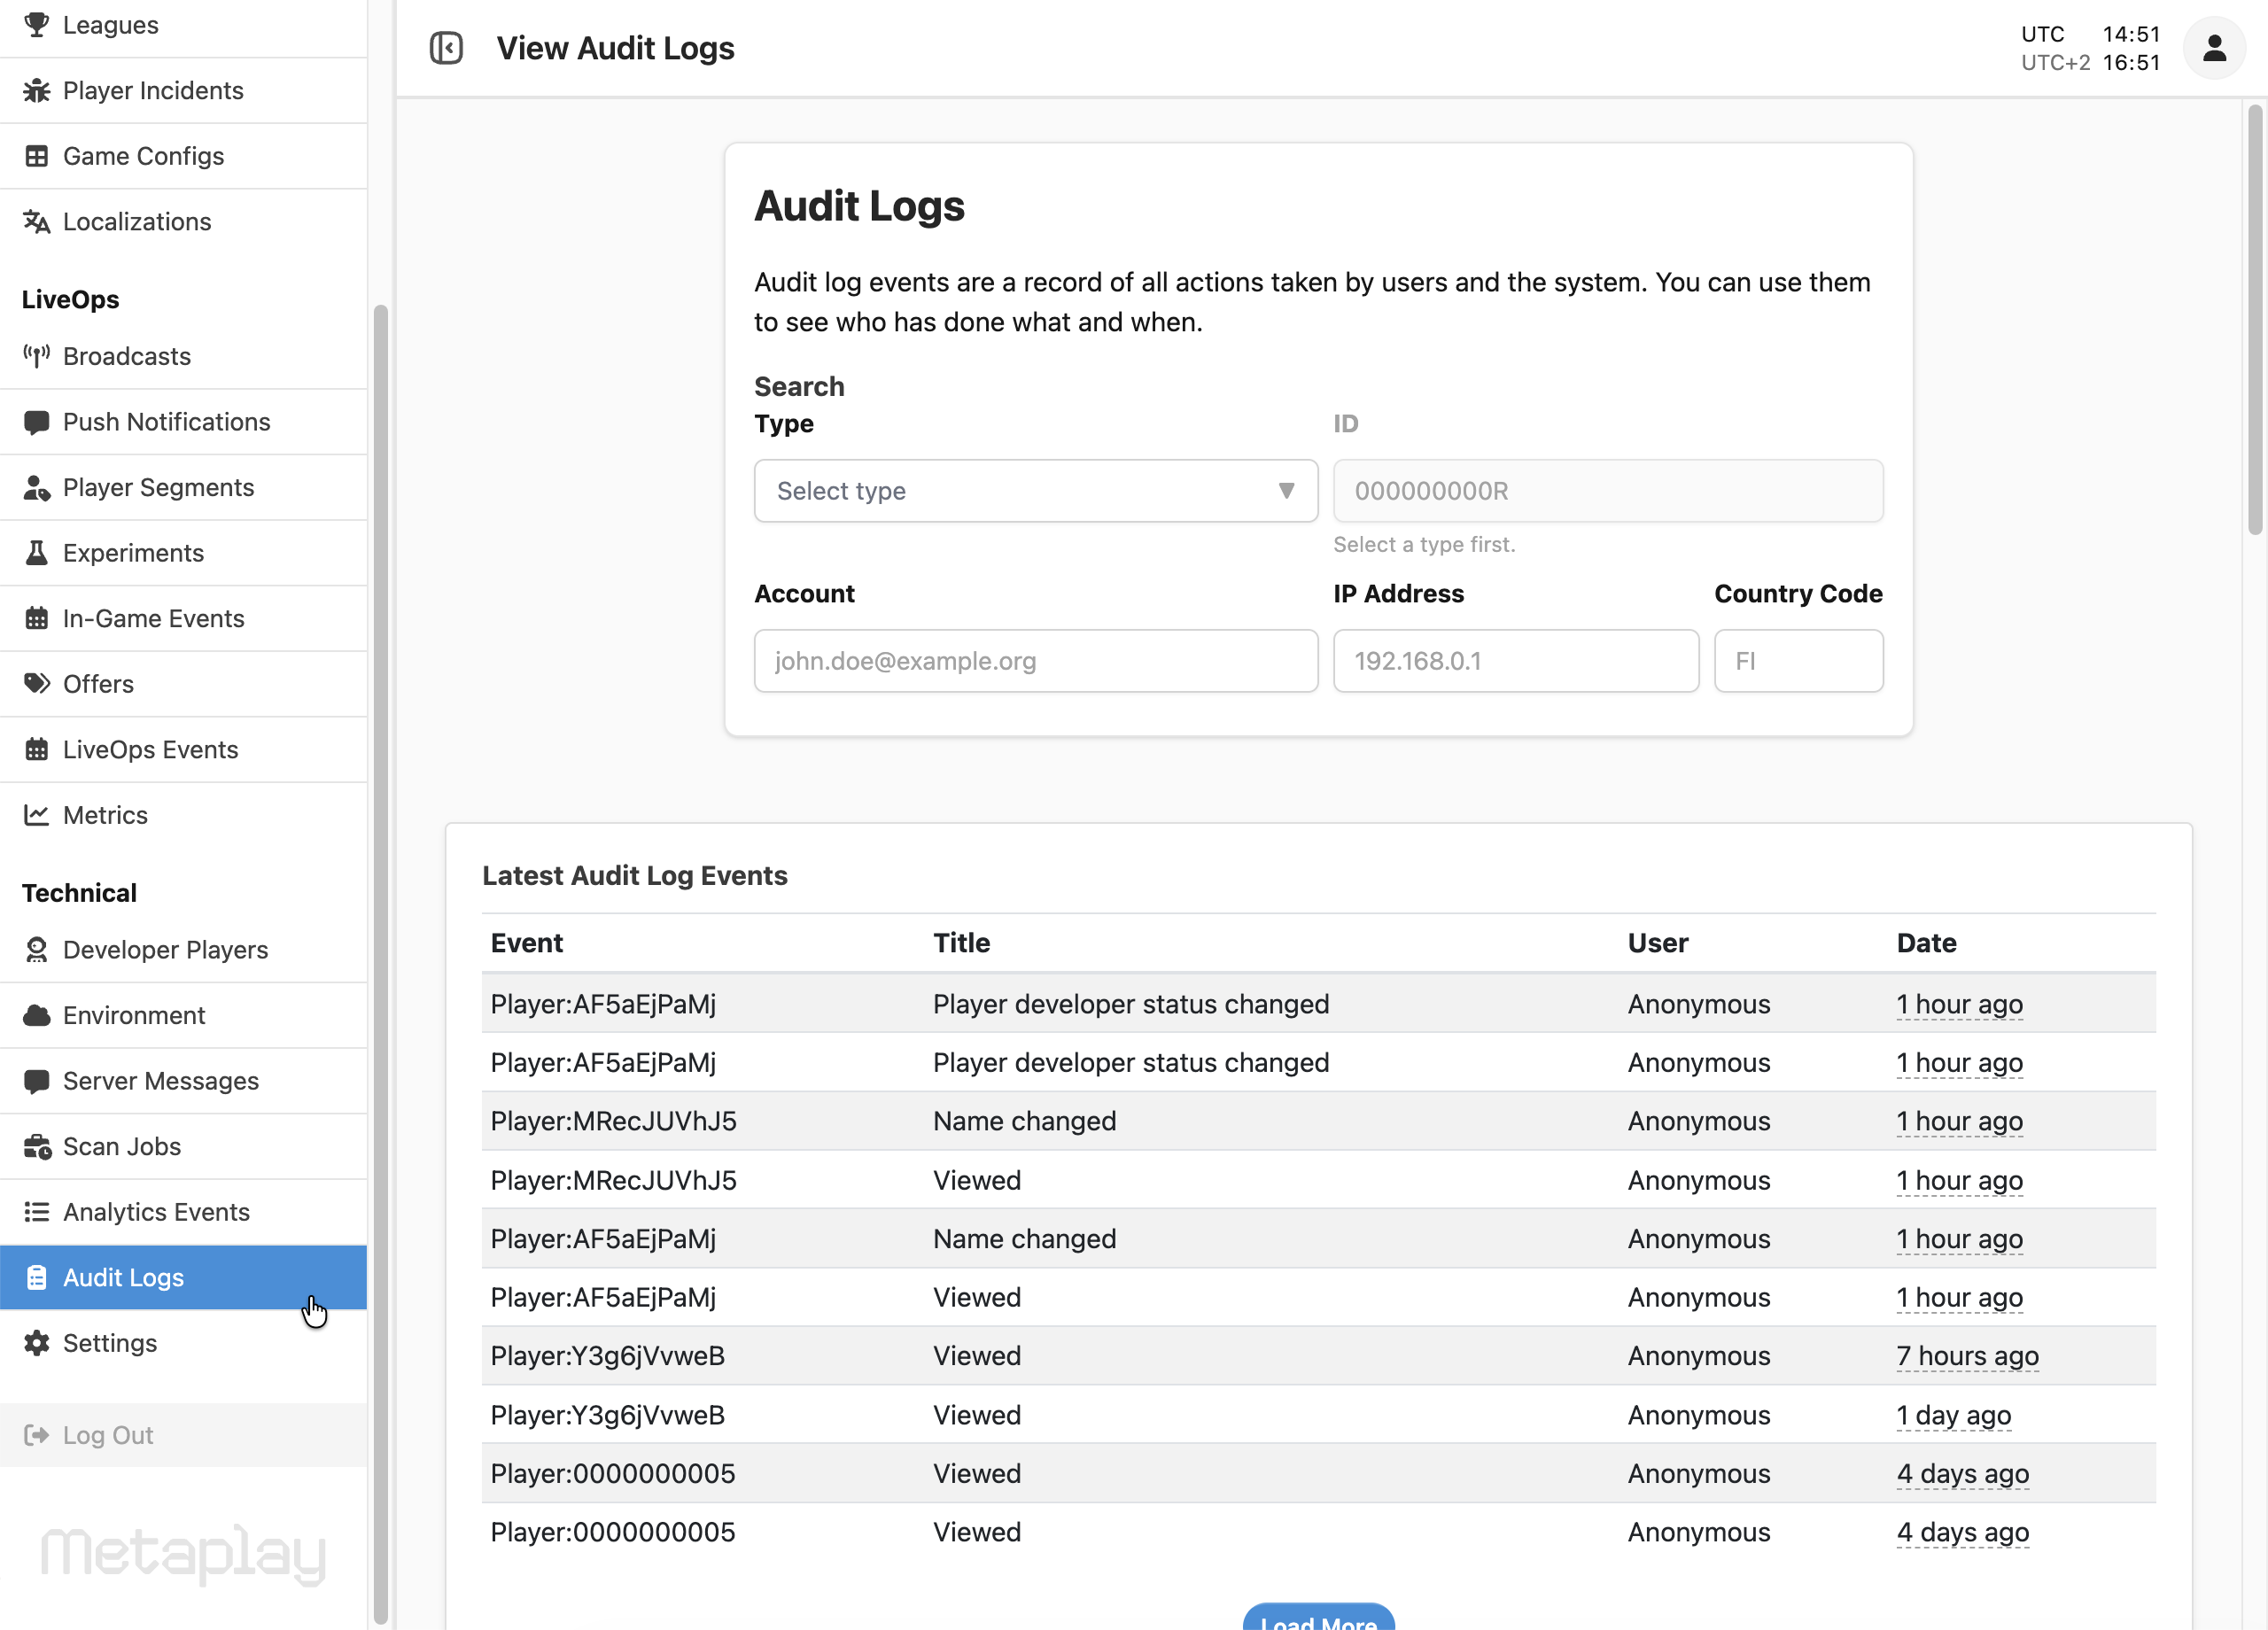Click the Broadcasts antenna icon
This screenshot has width=2268, height=1630.
pyautogui.click(x=37, y=356)
